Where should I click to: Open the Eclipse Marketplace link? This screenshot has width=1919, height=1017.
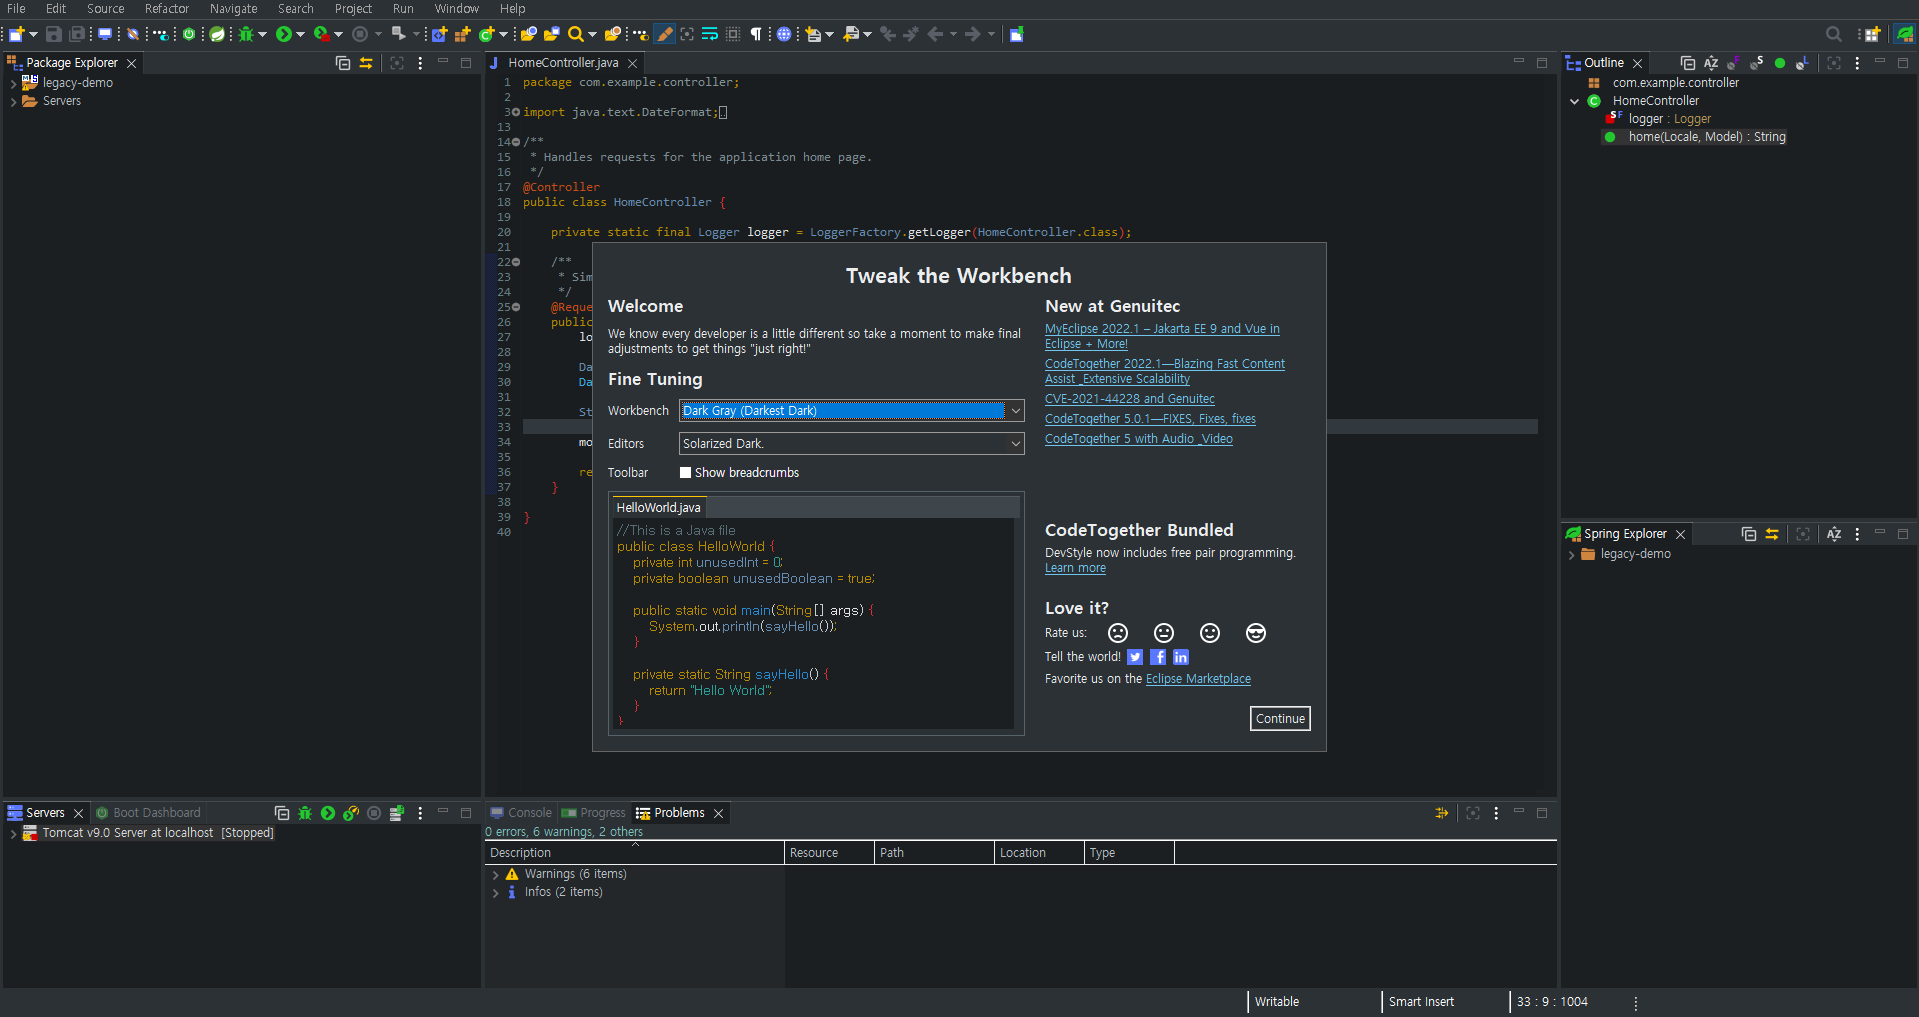pyautogui.click(x=1198, y=679)
